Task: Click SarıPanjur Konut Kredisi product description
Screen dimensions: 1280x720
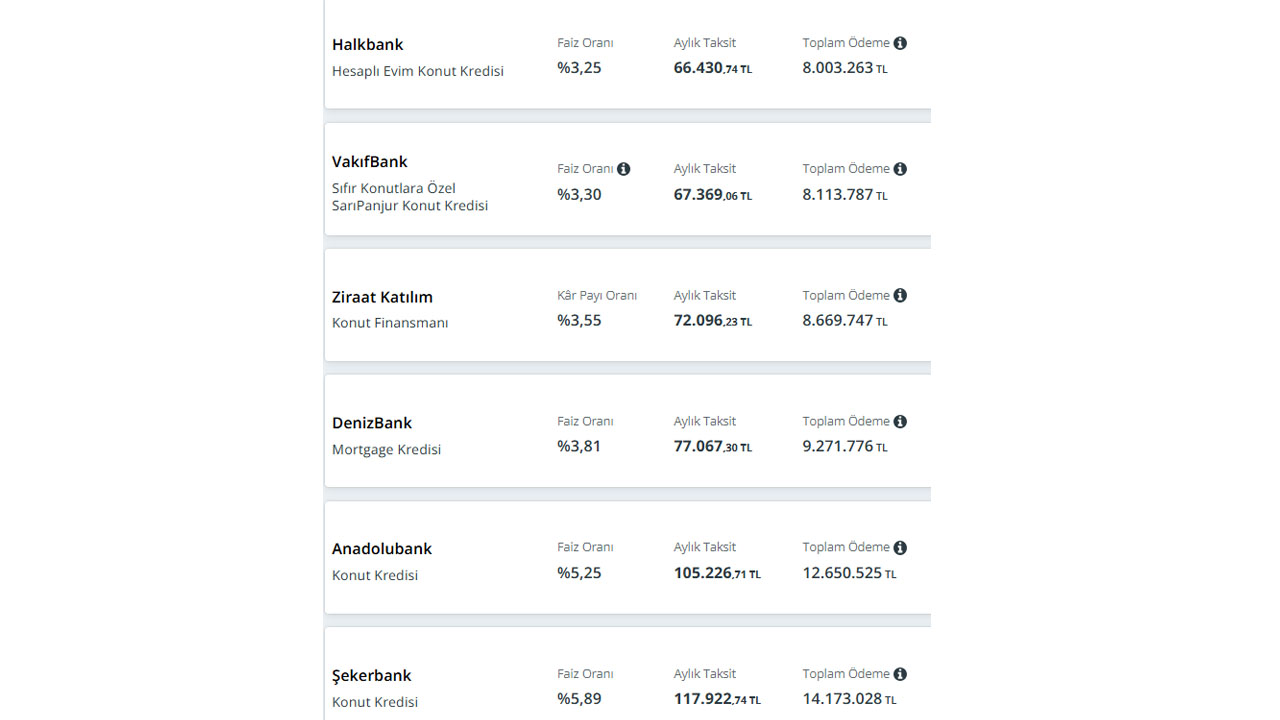Action: [x=410, y=197]
